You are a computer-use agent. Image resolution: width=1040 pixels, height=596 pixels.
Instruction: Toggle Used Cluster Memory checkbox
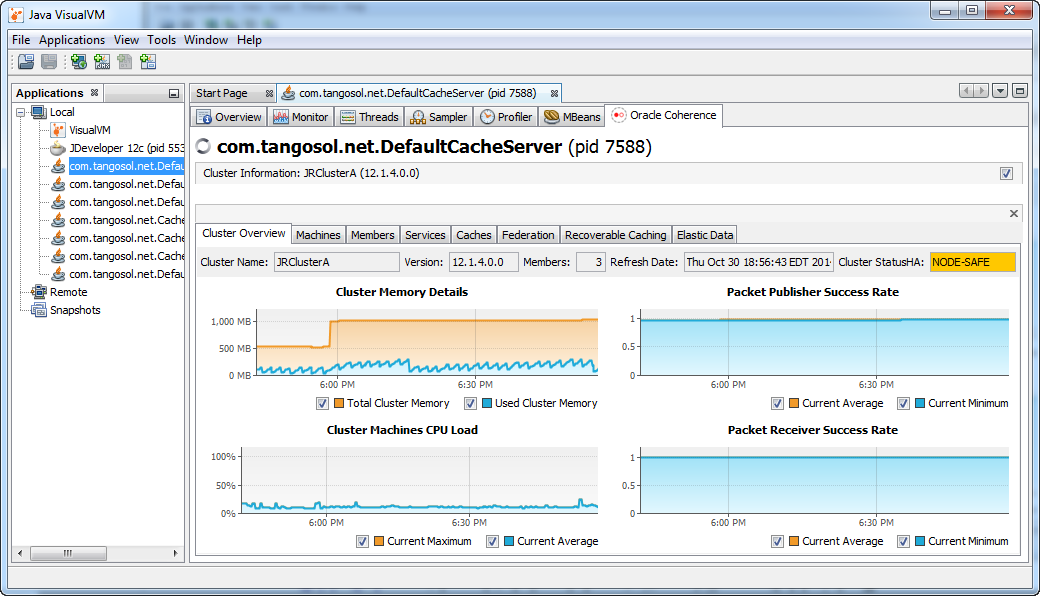click(x=470, y=403)
